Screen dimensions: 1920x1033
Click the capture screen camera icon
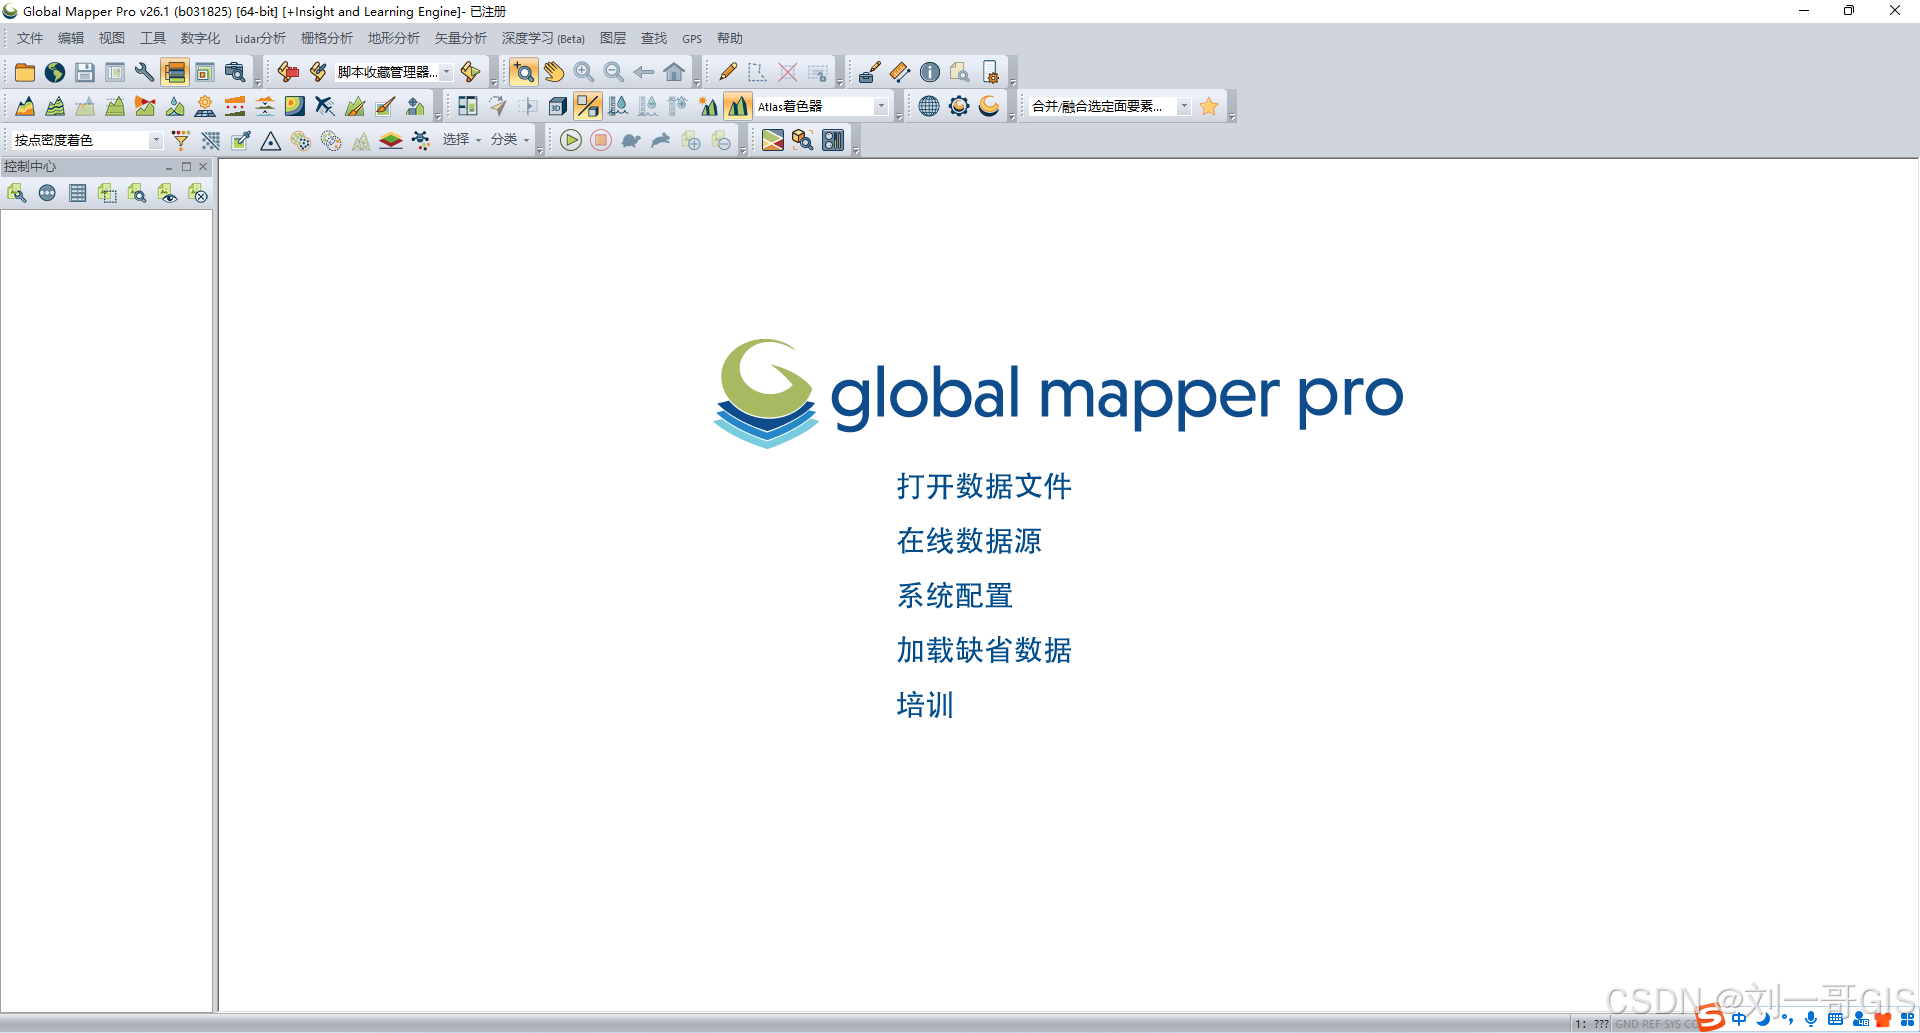click(235, 72)
